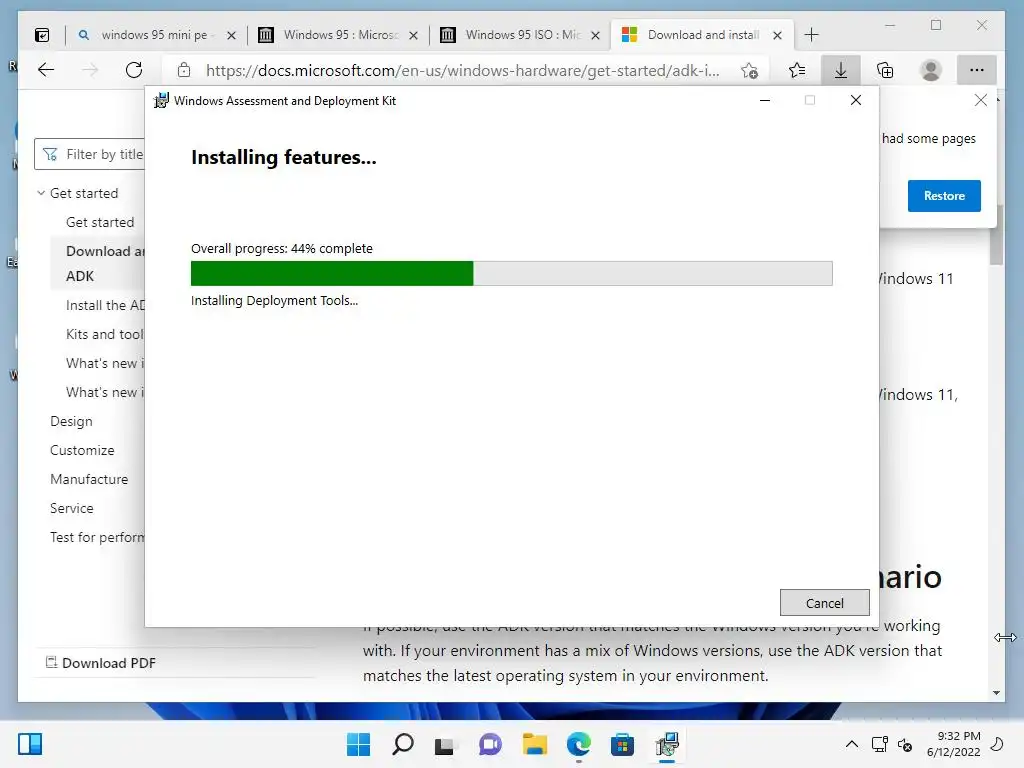The image size is (1024, 768).
Task: Close the 'Windows 95 : Microsoft' tab
Action: click(413, 35)
